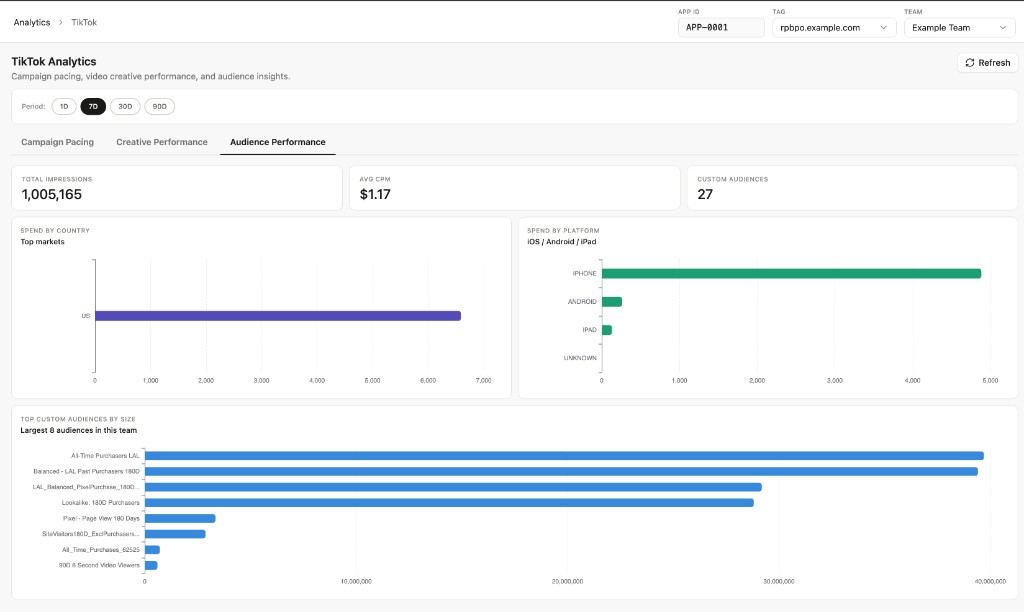This screenshot has height=612, width=1024.
Task: Click the IPHONE platform bar
Action: pos(792,274)
